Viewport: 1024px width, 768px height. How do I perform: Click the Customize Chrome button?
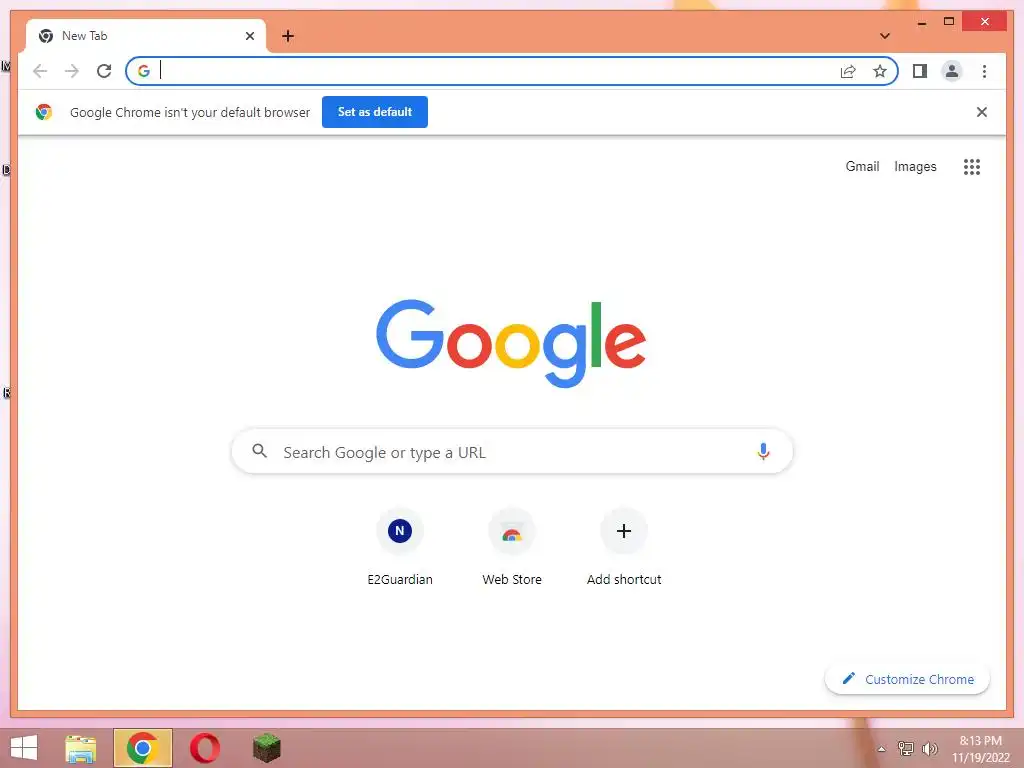tap(907, 679)
